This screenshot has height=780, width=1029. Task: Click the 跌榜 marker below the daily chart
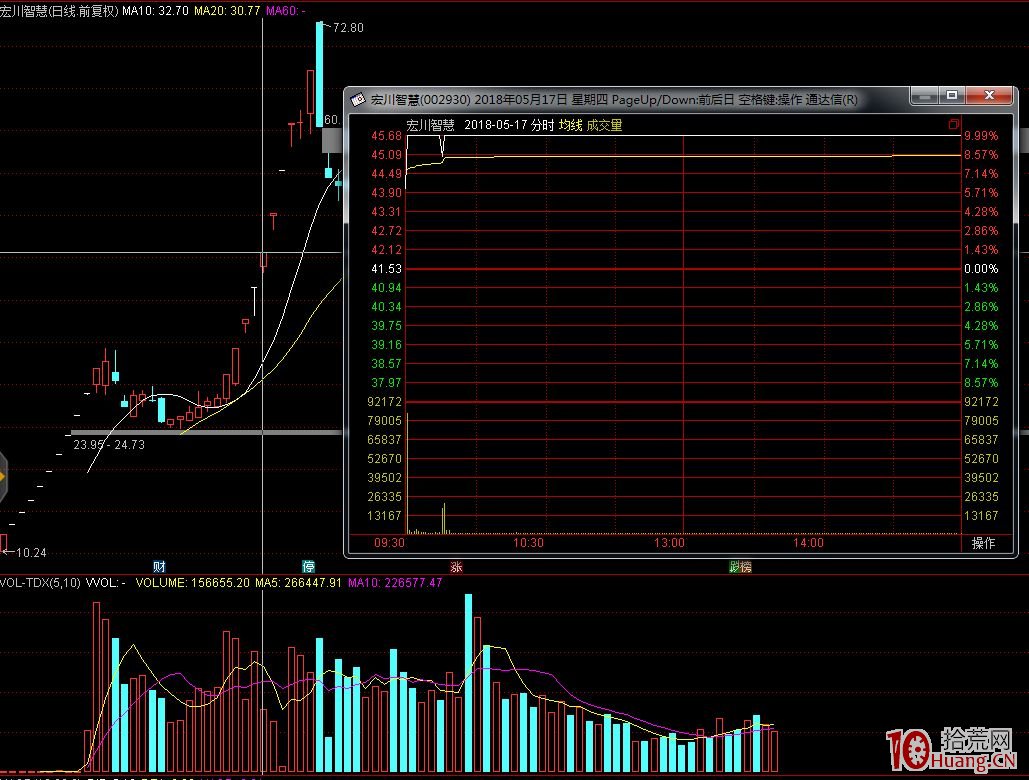(x=740, y=567)
